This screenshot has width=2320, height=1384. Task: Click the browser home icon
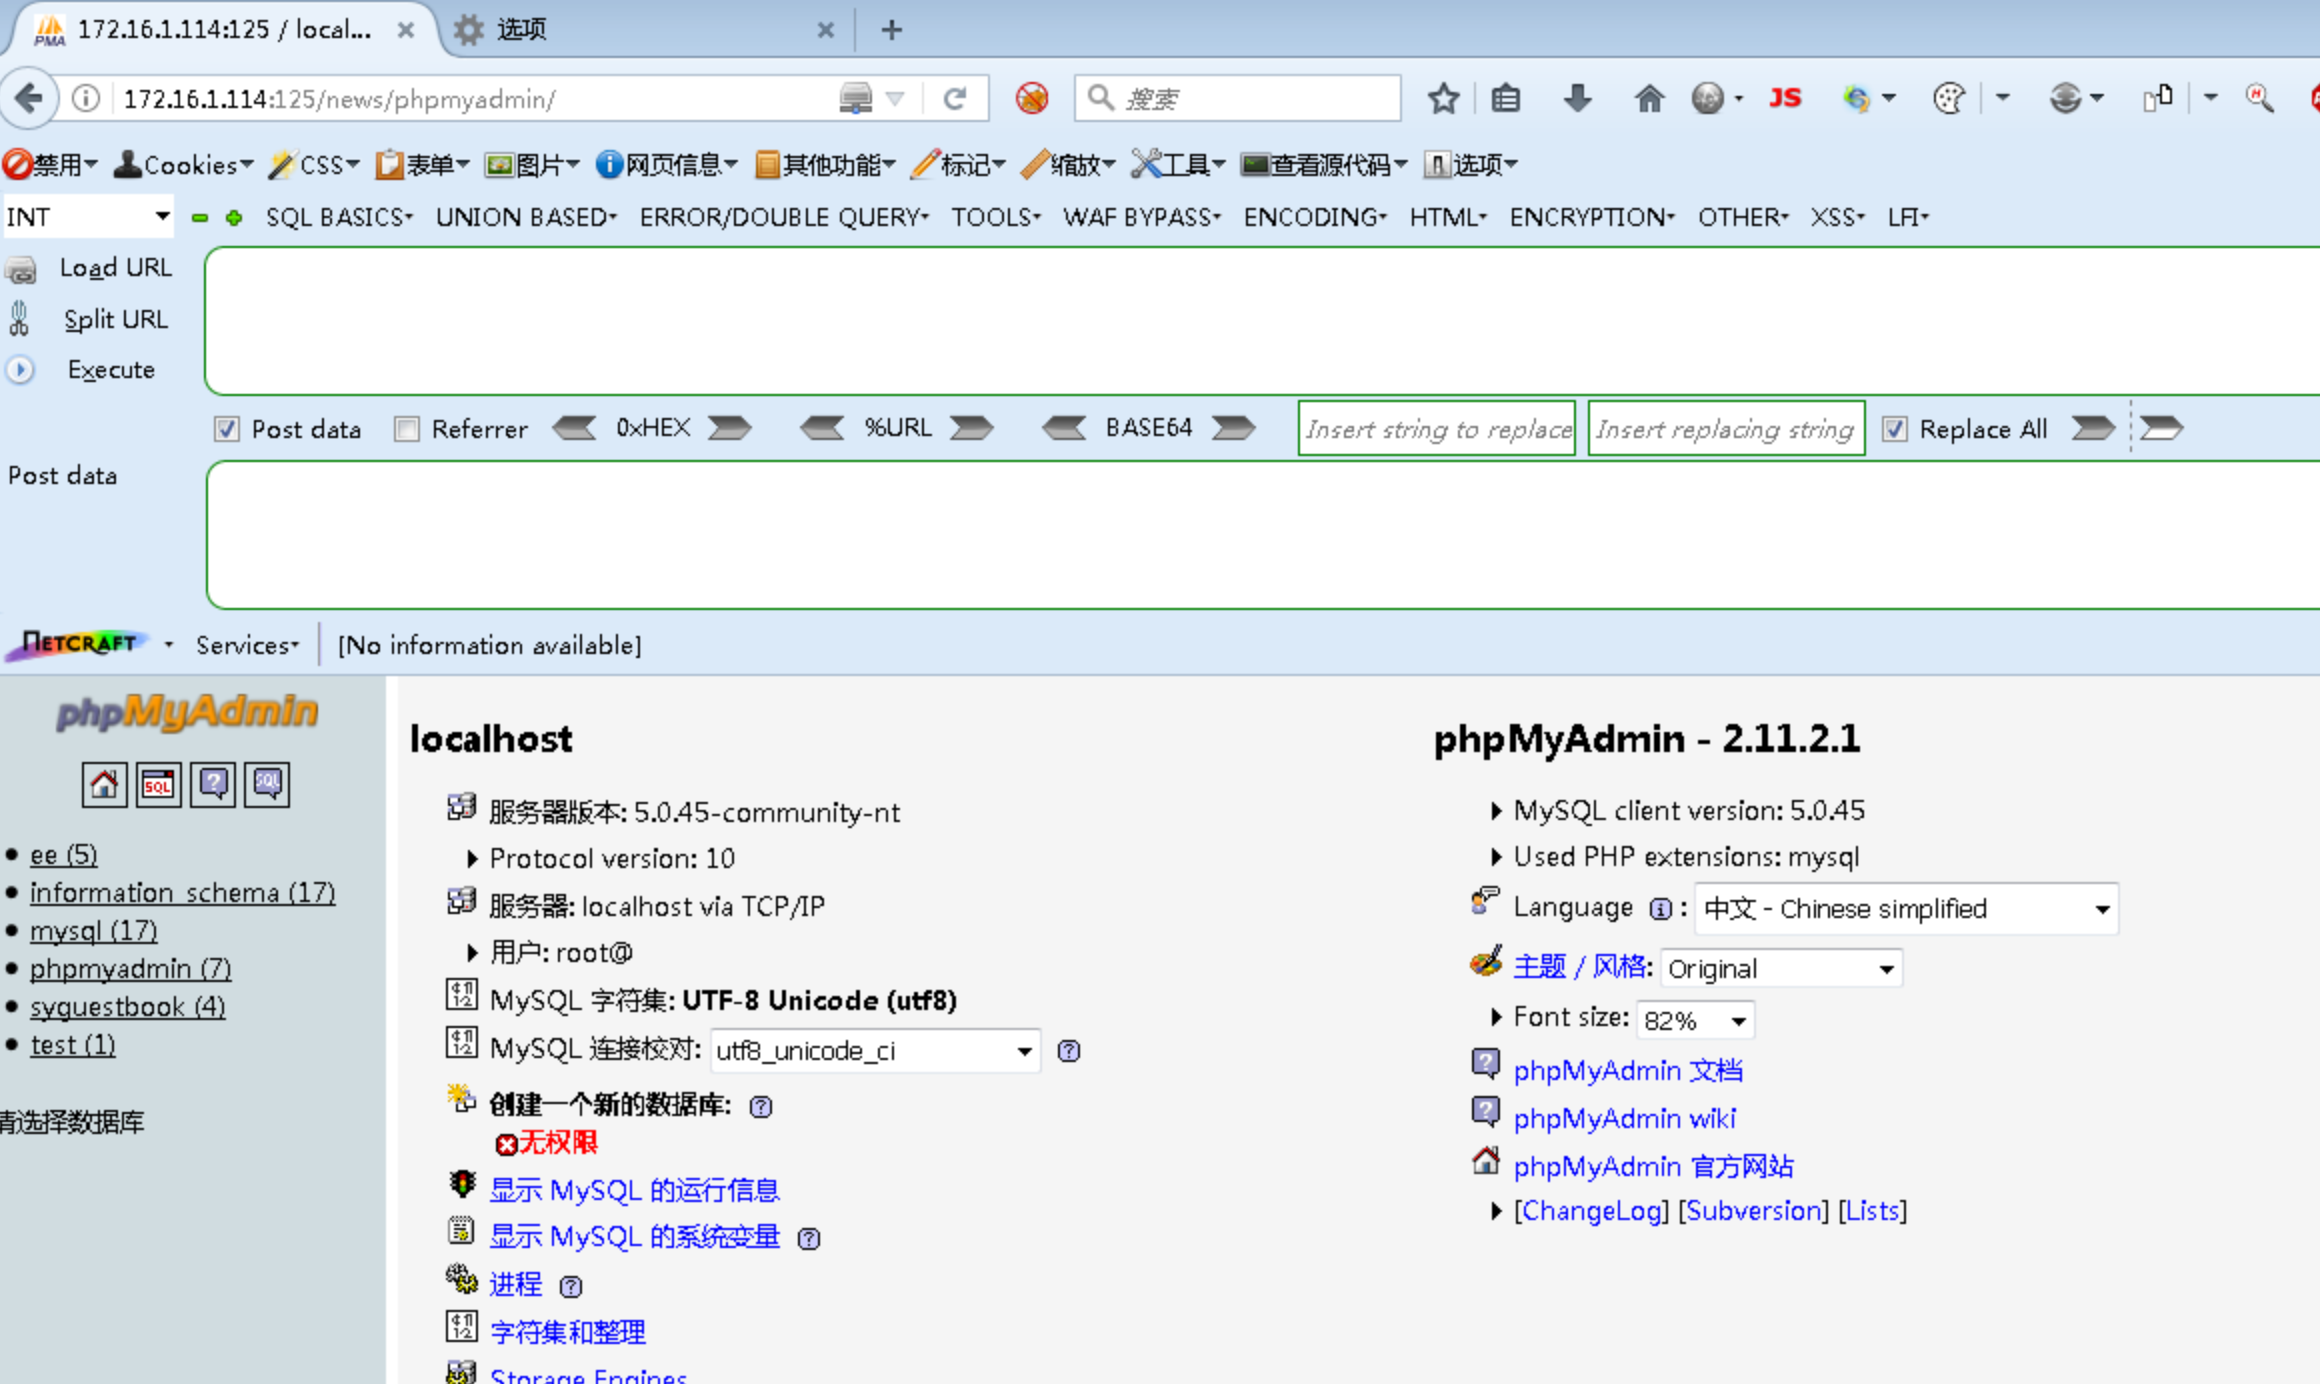1648,98
